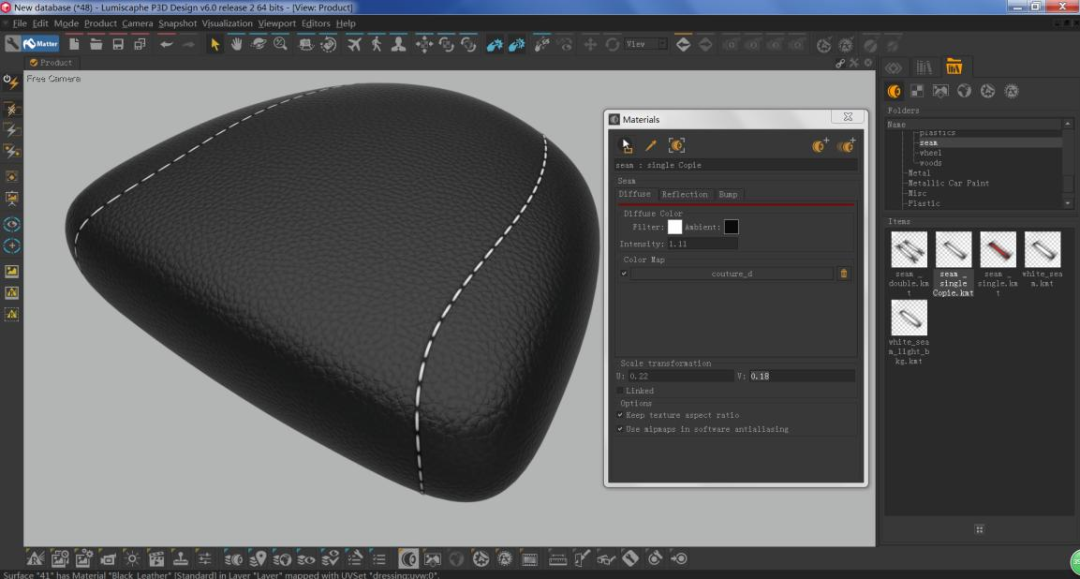Screen dimensions: 1080x579
Task: Click the save disk icon in toolbar
Action: pos(118,44)
